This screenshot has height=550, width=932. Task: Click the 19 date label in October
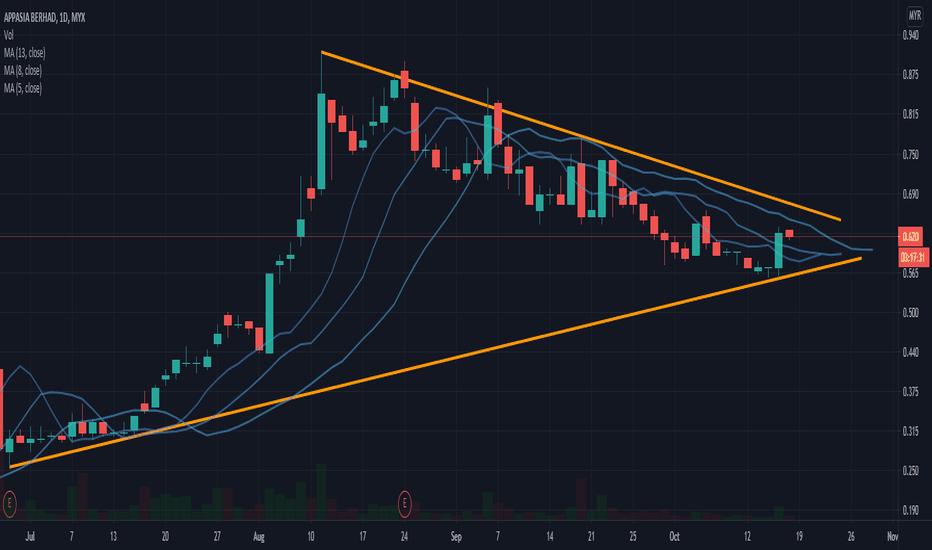tap(799, 537)
